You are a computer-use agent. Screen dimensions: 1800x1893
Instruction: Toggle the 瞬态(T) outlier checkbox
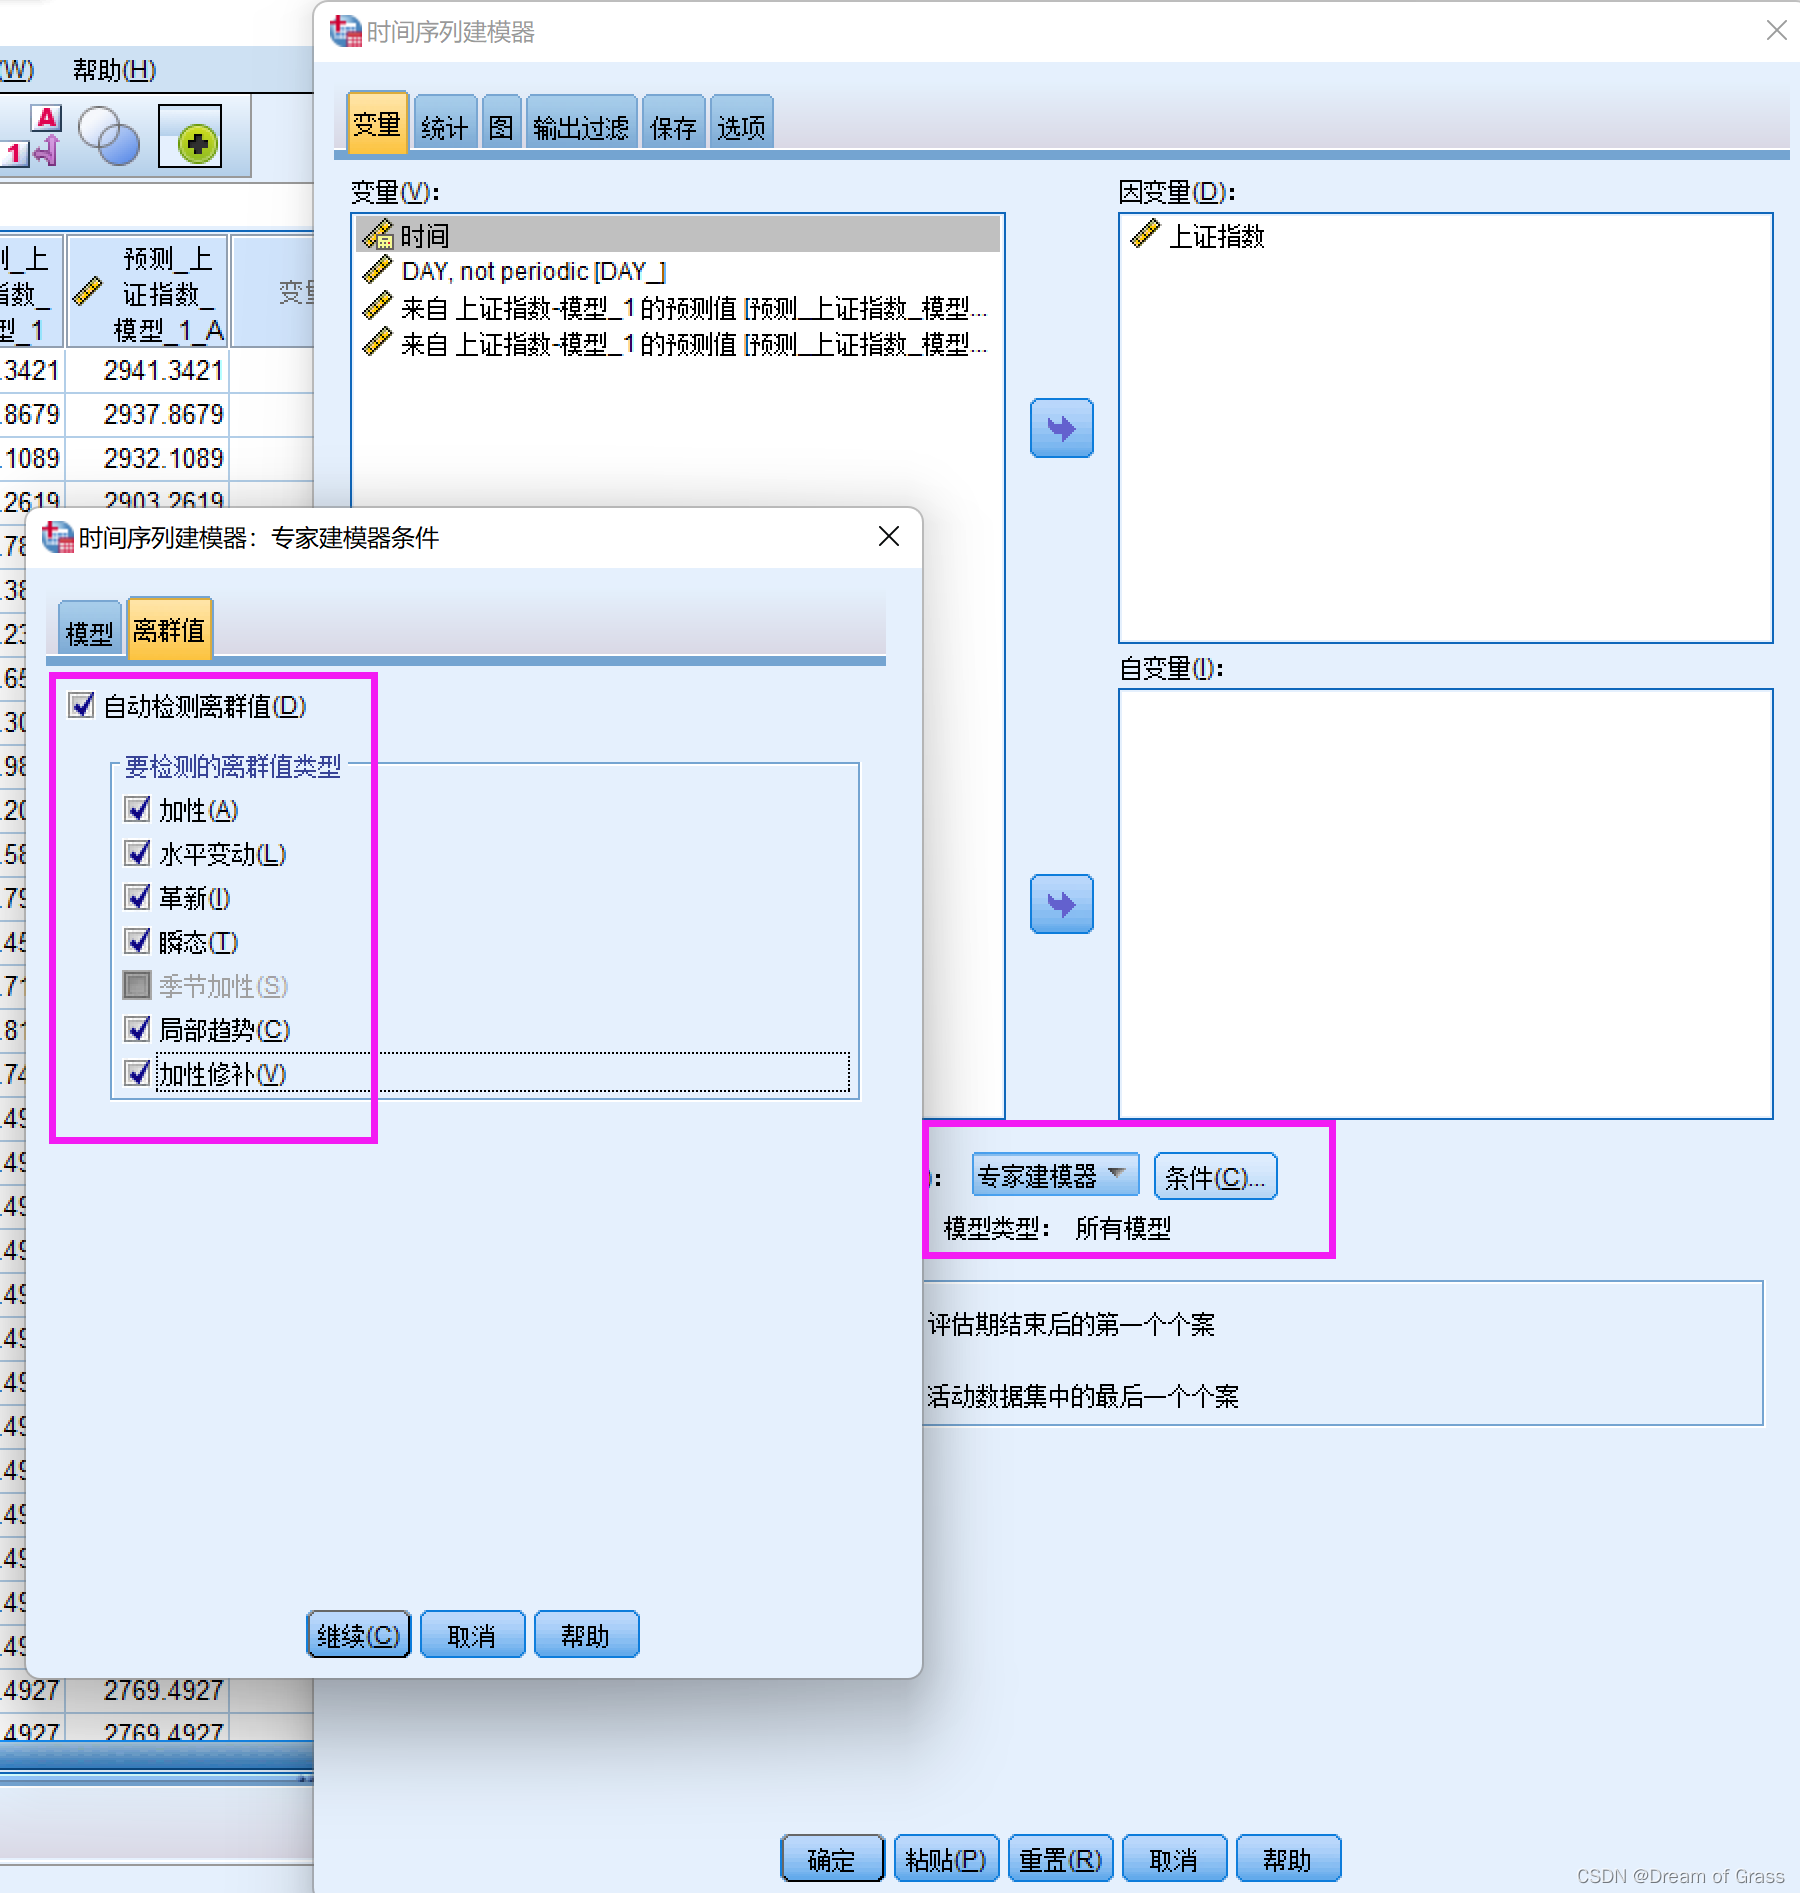click(137, 942)
